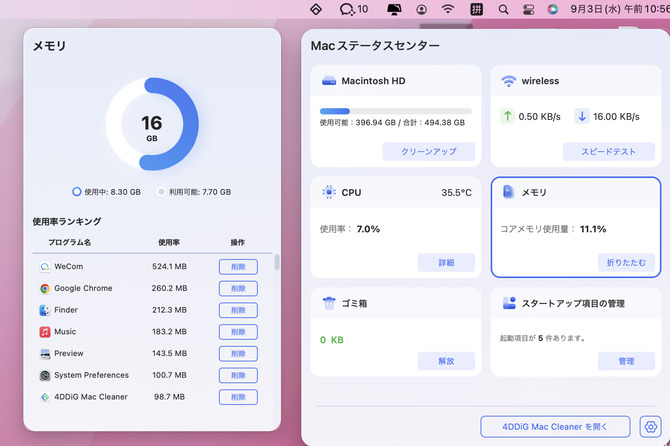Delete 4DDiG Mac Cleaner process with 削除
Image resolution: width=670 pixels, height=446 pixels.
tap(238, 397)
